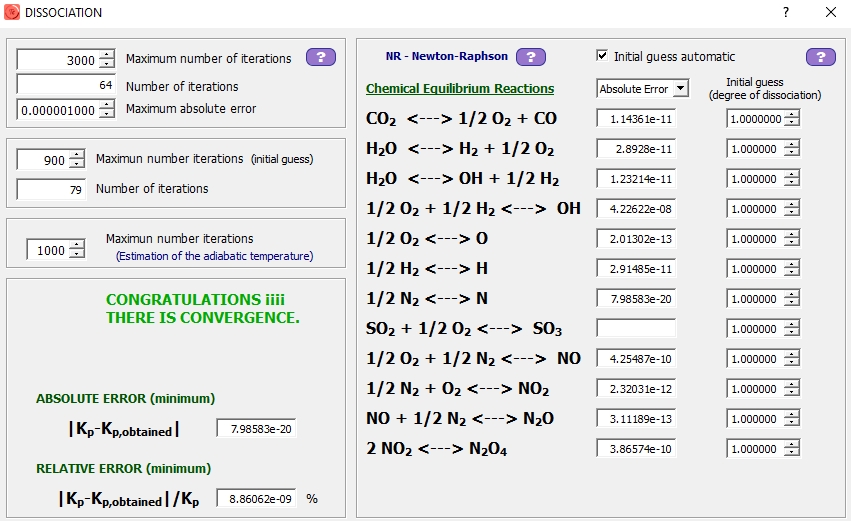
Task: Decrease adiabatic temperature iterations value 1000
Action: [x=77, y=255]
